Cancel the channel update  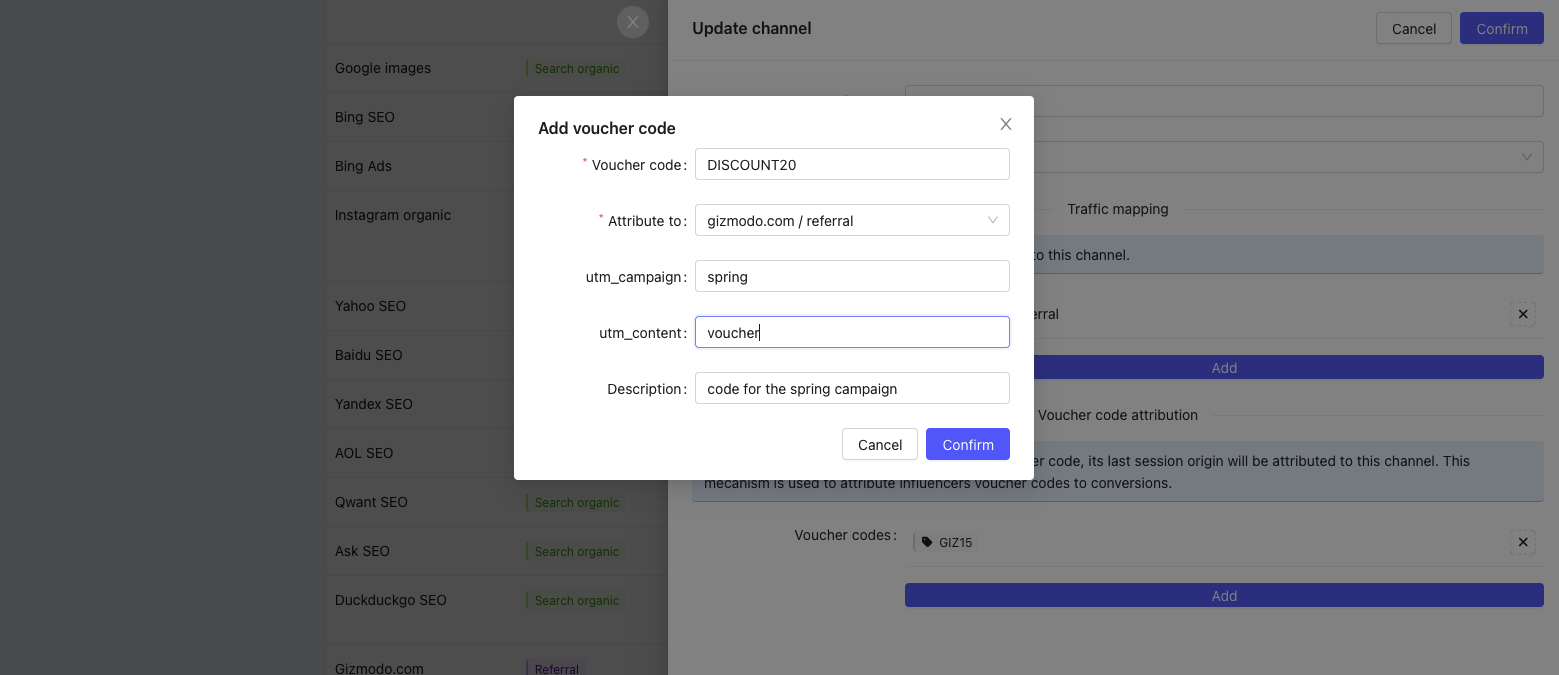pyautogui.click(x=1413, y=28)
